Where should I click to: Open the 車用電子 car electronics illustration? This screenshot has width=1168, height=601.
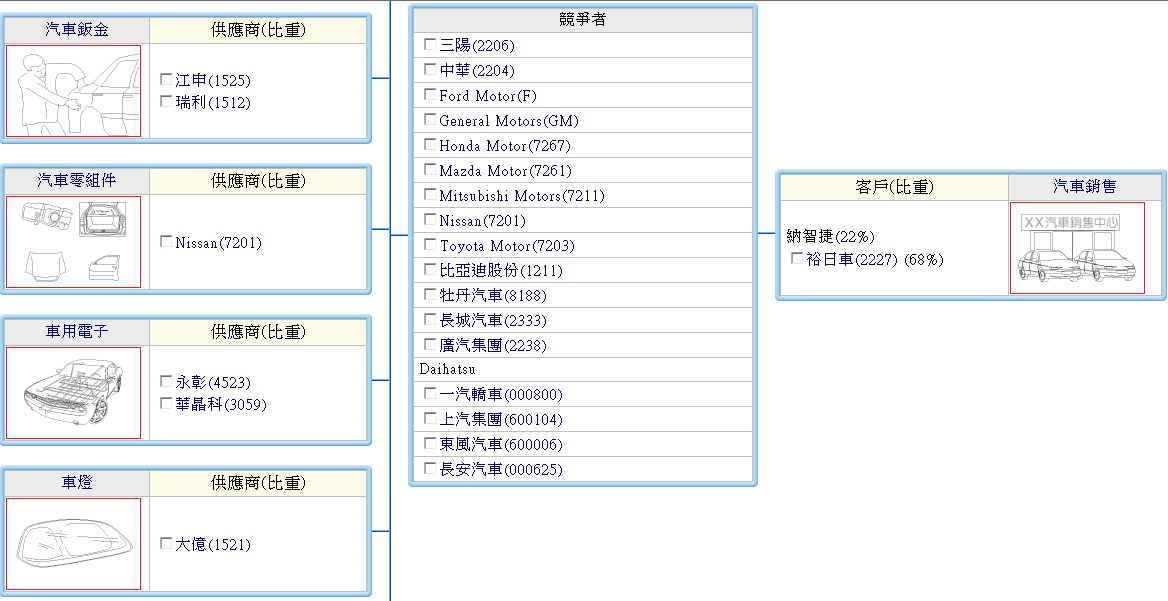pyautogui.click(x=74, y=393)
